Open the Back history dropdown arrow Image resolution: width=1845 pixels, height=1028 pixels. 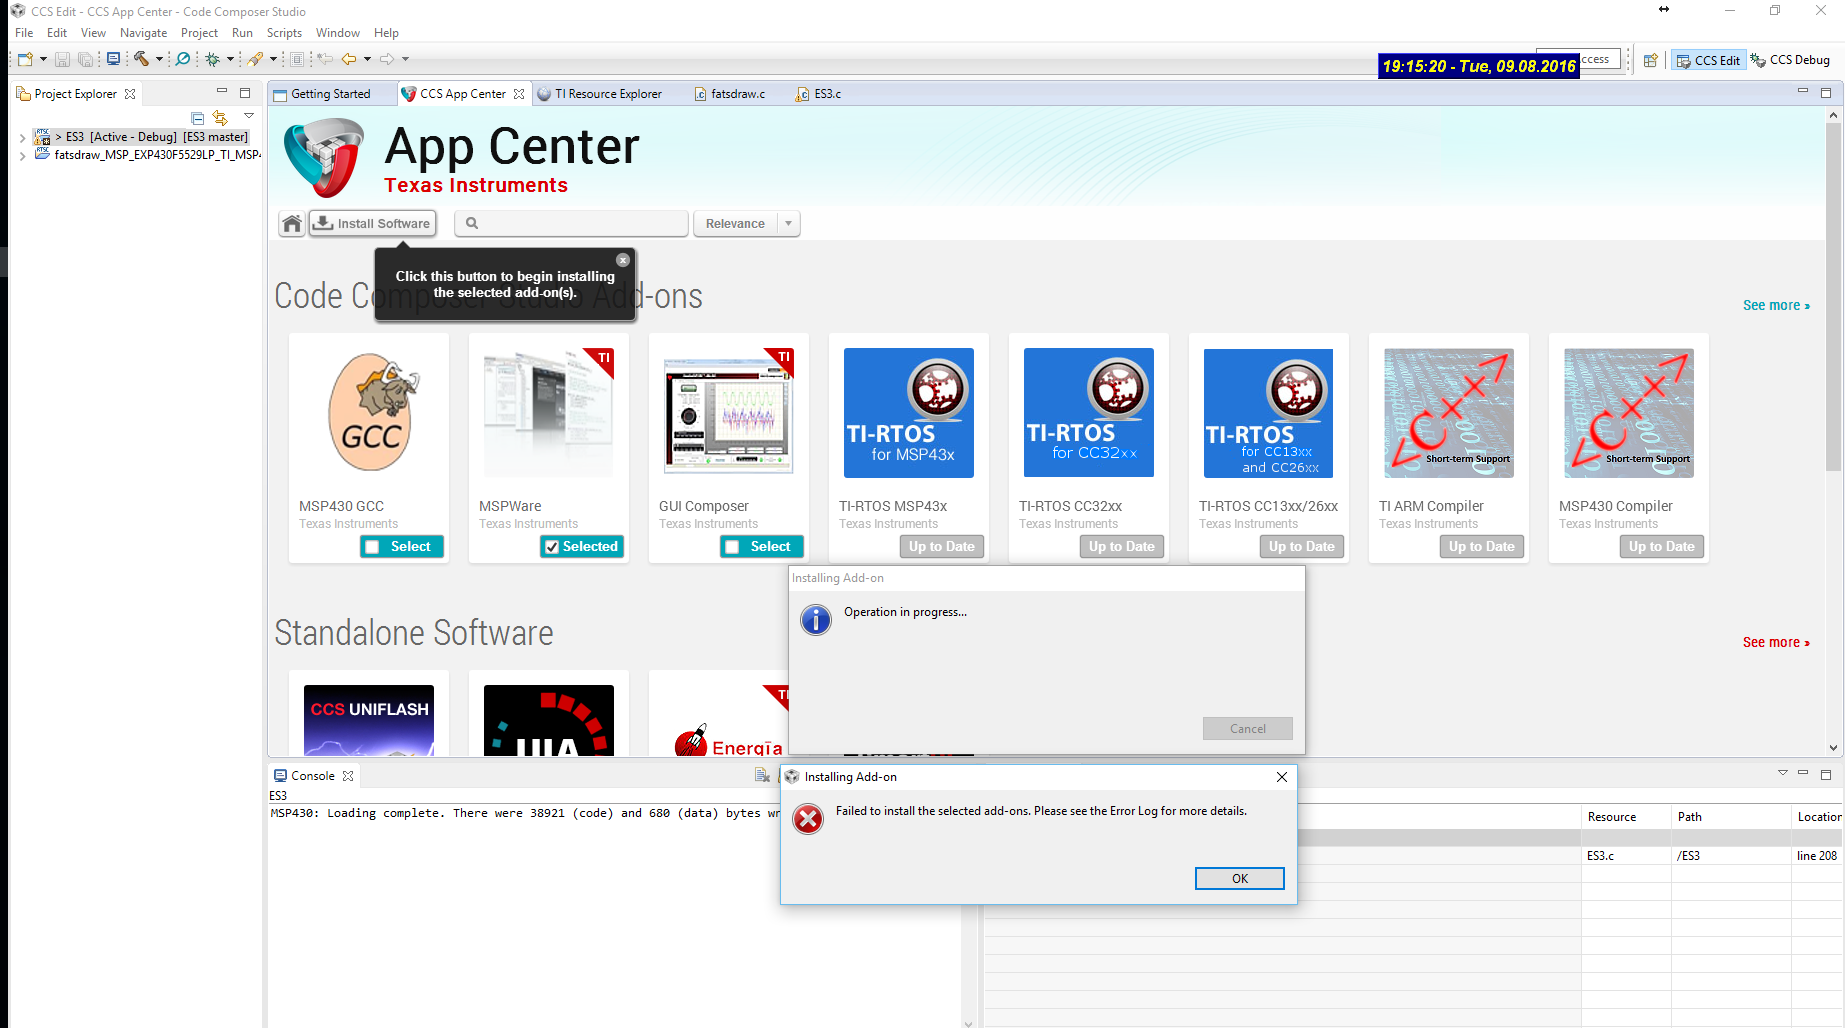367,59
